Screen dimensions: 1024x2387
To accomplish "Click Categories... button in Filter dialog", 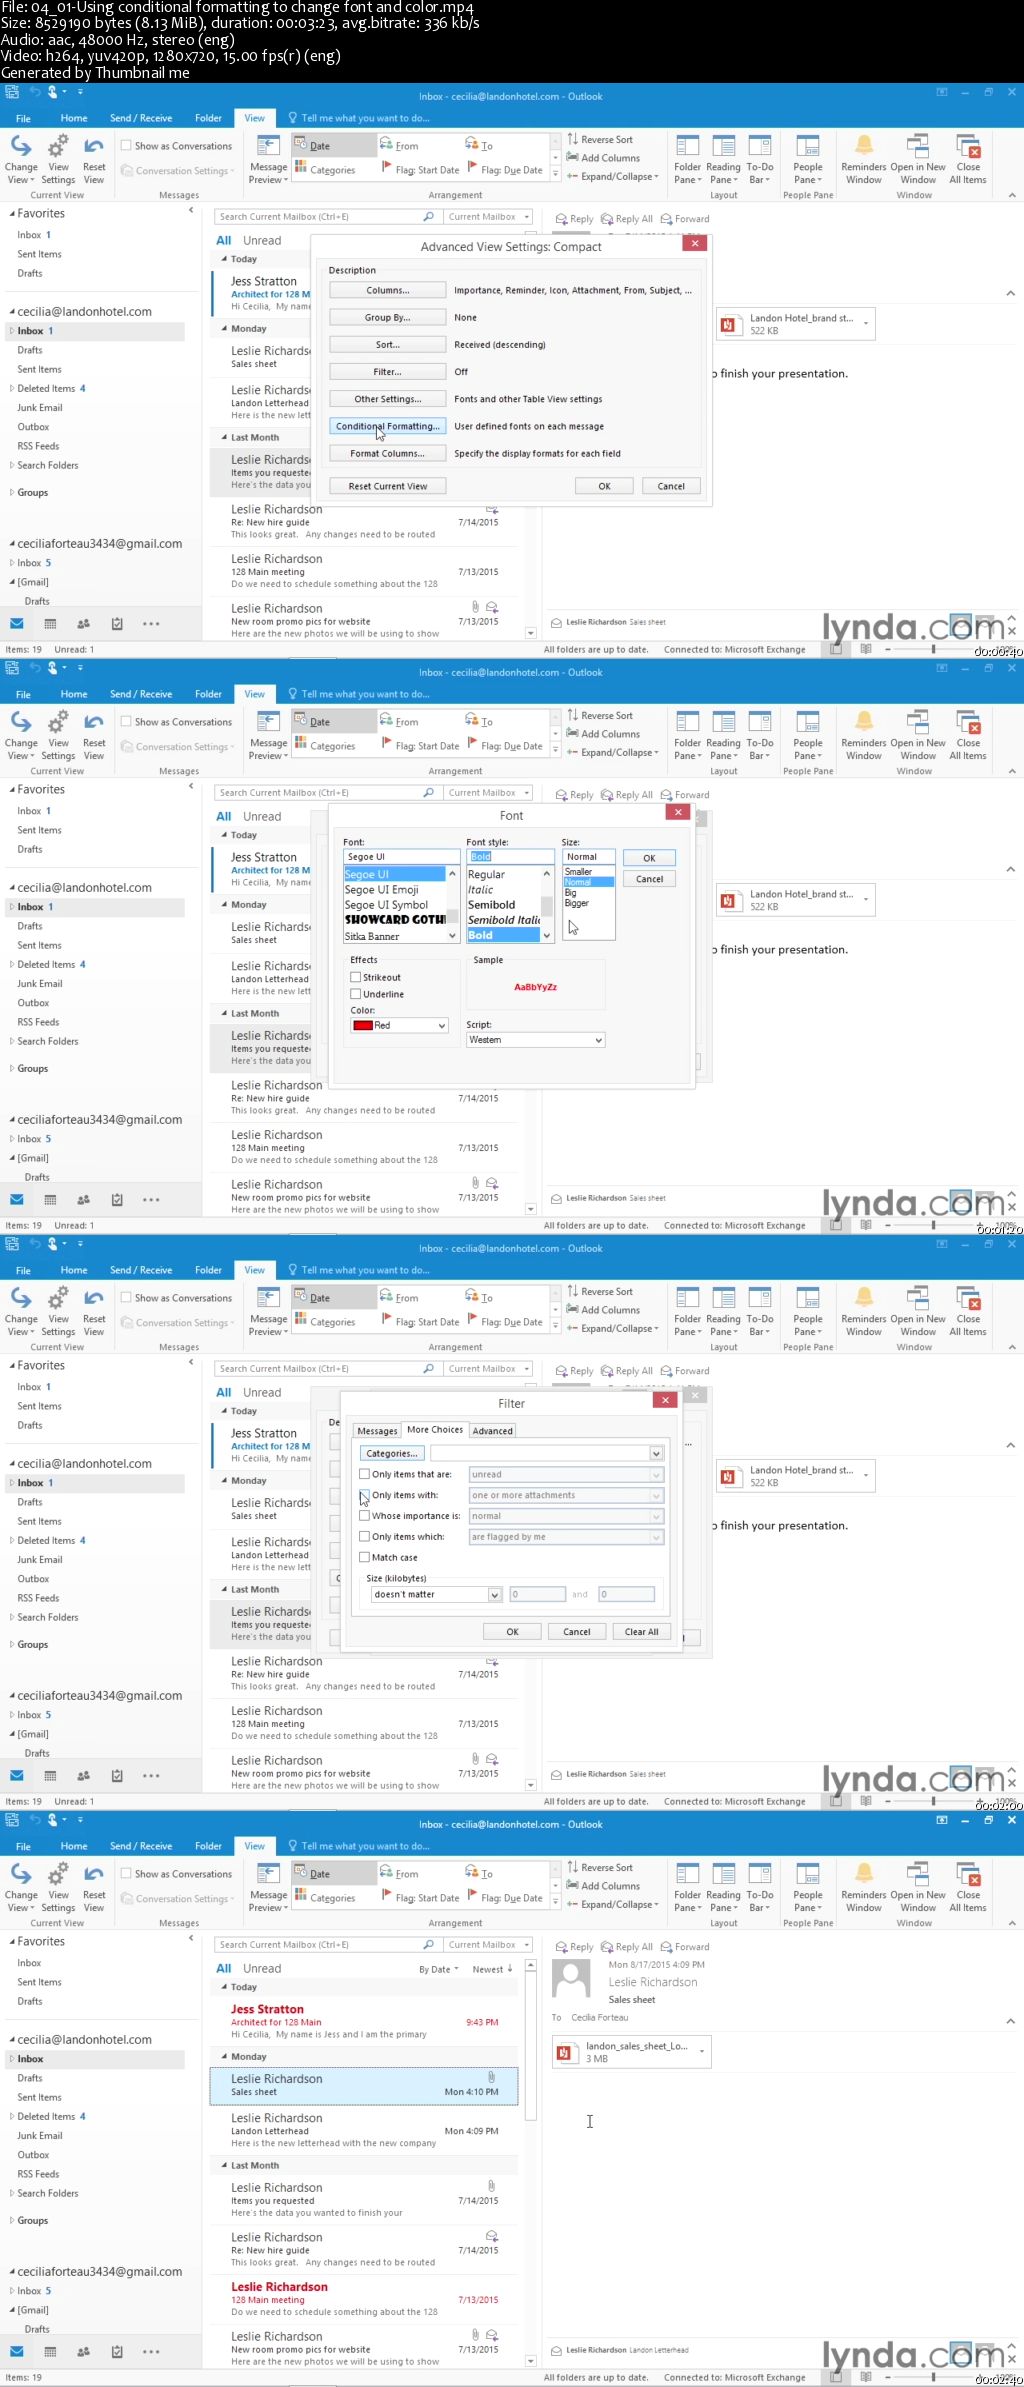I will point(391,1453).
